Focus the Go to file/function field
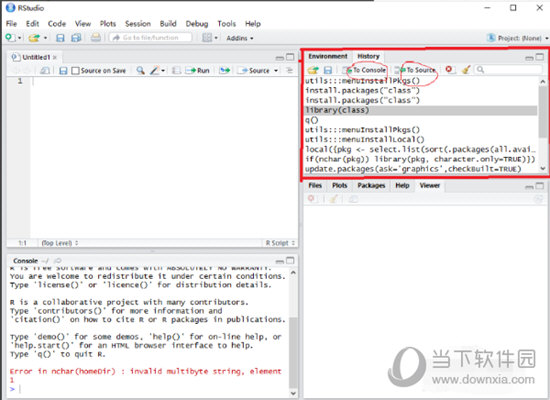 click(150, 38)
